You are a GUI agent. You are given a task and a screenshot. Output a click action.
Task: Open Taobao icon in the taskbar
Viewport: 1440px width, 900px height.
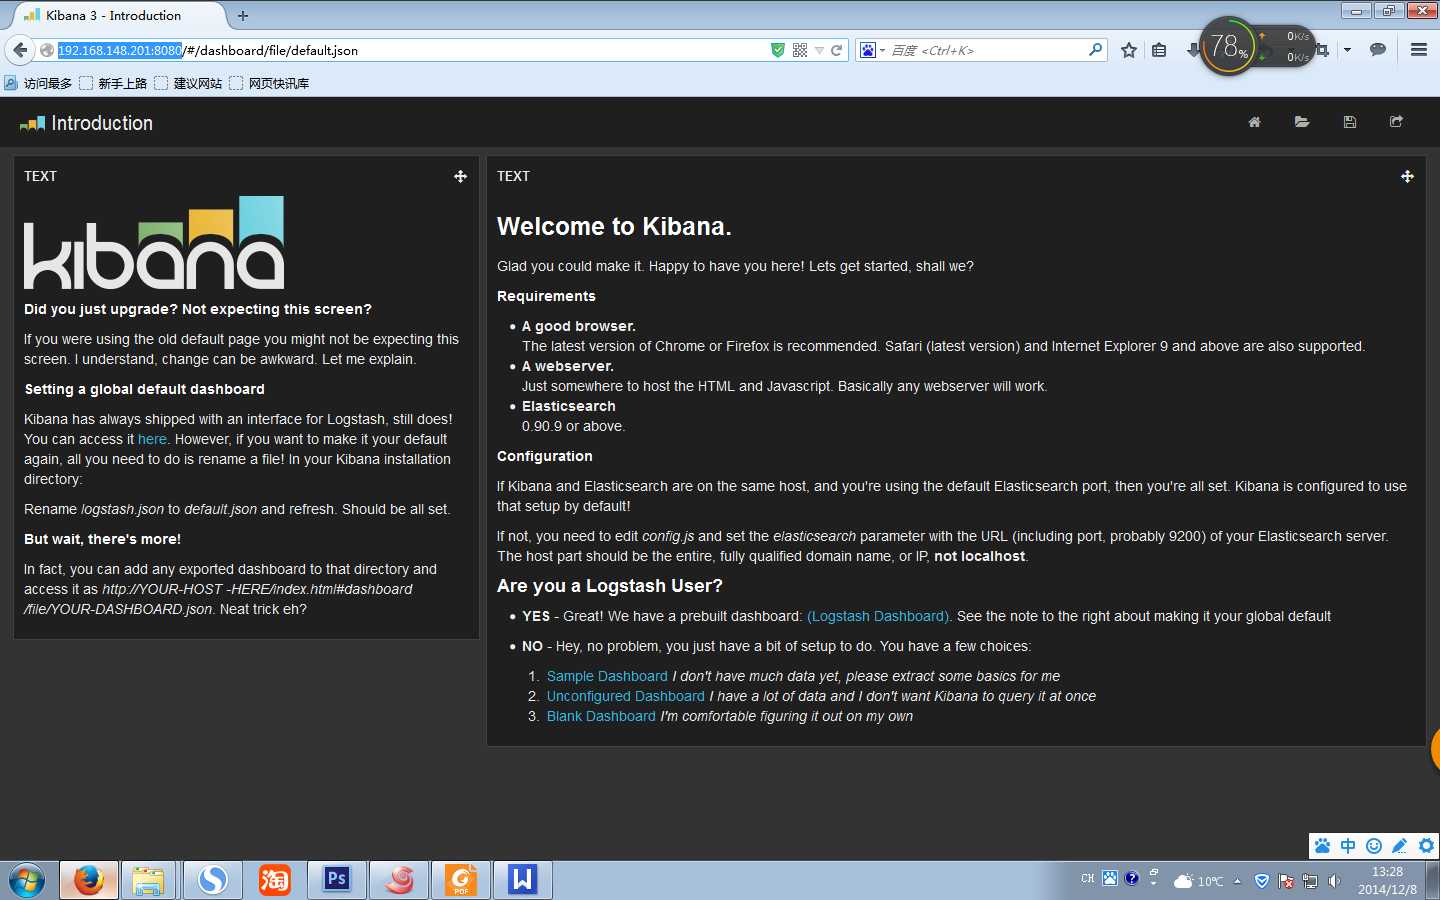tap(274, 880)
